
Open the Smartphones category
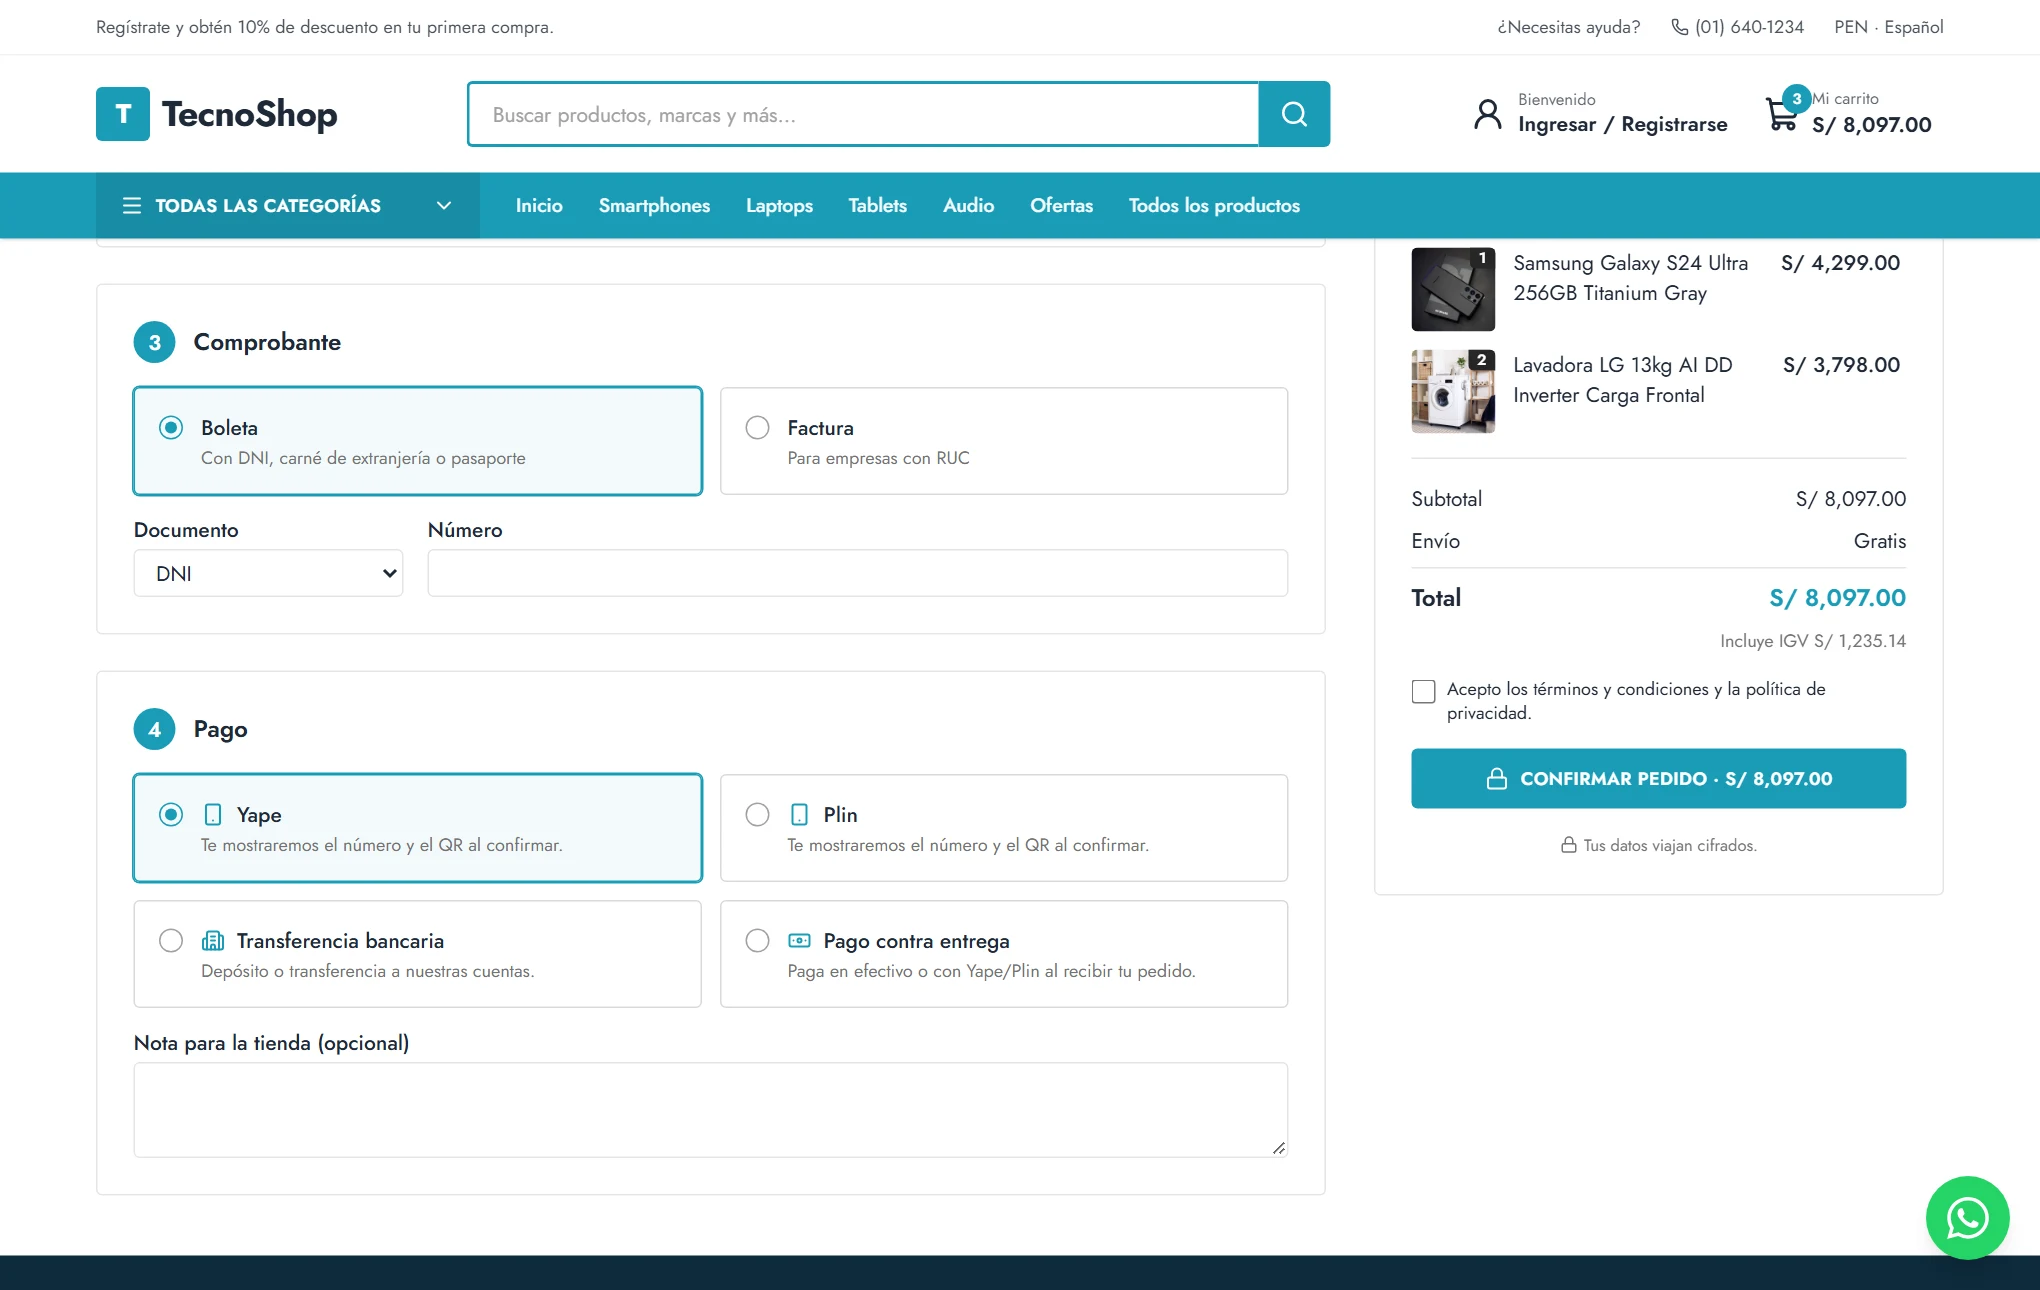coord(654,205)
